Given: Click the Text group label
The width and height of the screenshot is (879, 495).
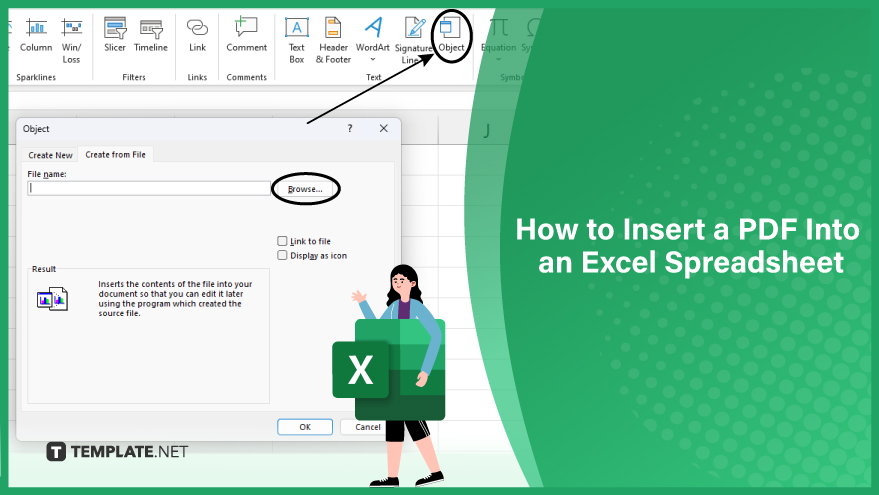Looking at the screenshot, I should pos(373,77).
